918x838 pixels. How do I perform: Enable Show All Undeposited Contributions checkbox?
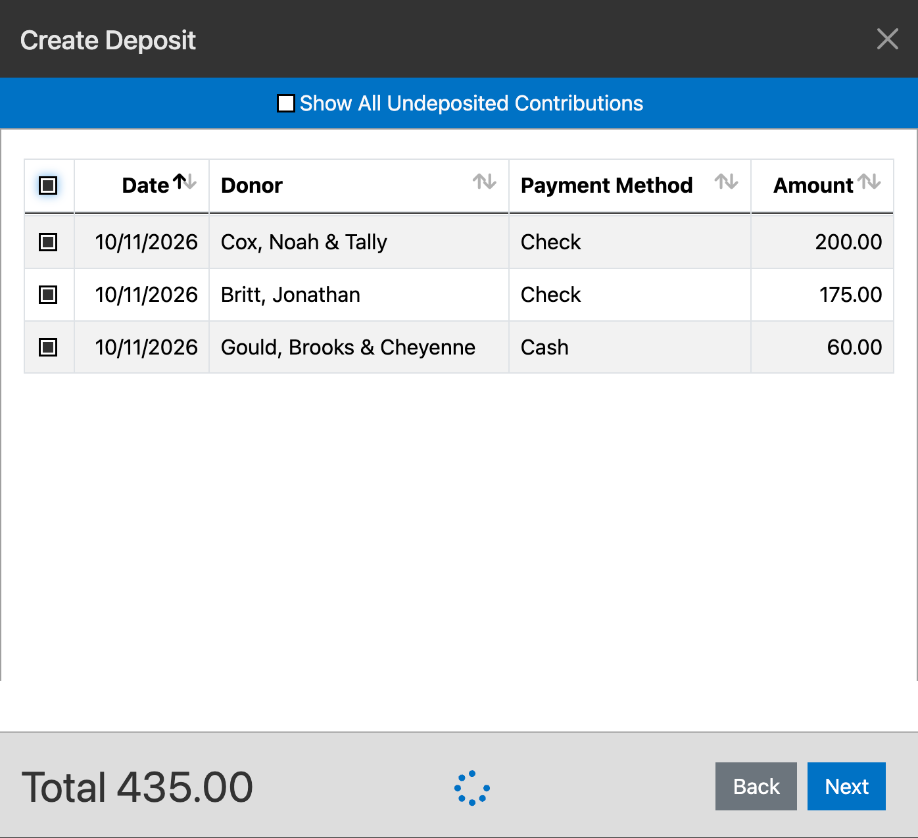coord(286,104)
